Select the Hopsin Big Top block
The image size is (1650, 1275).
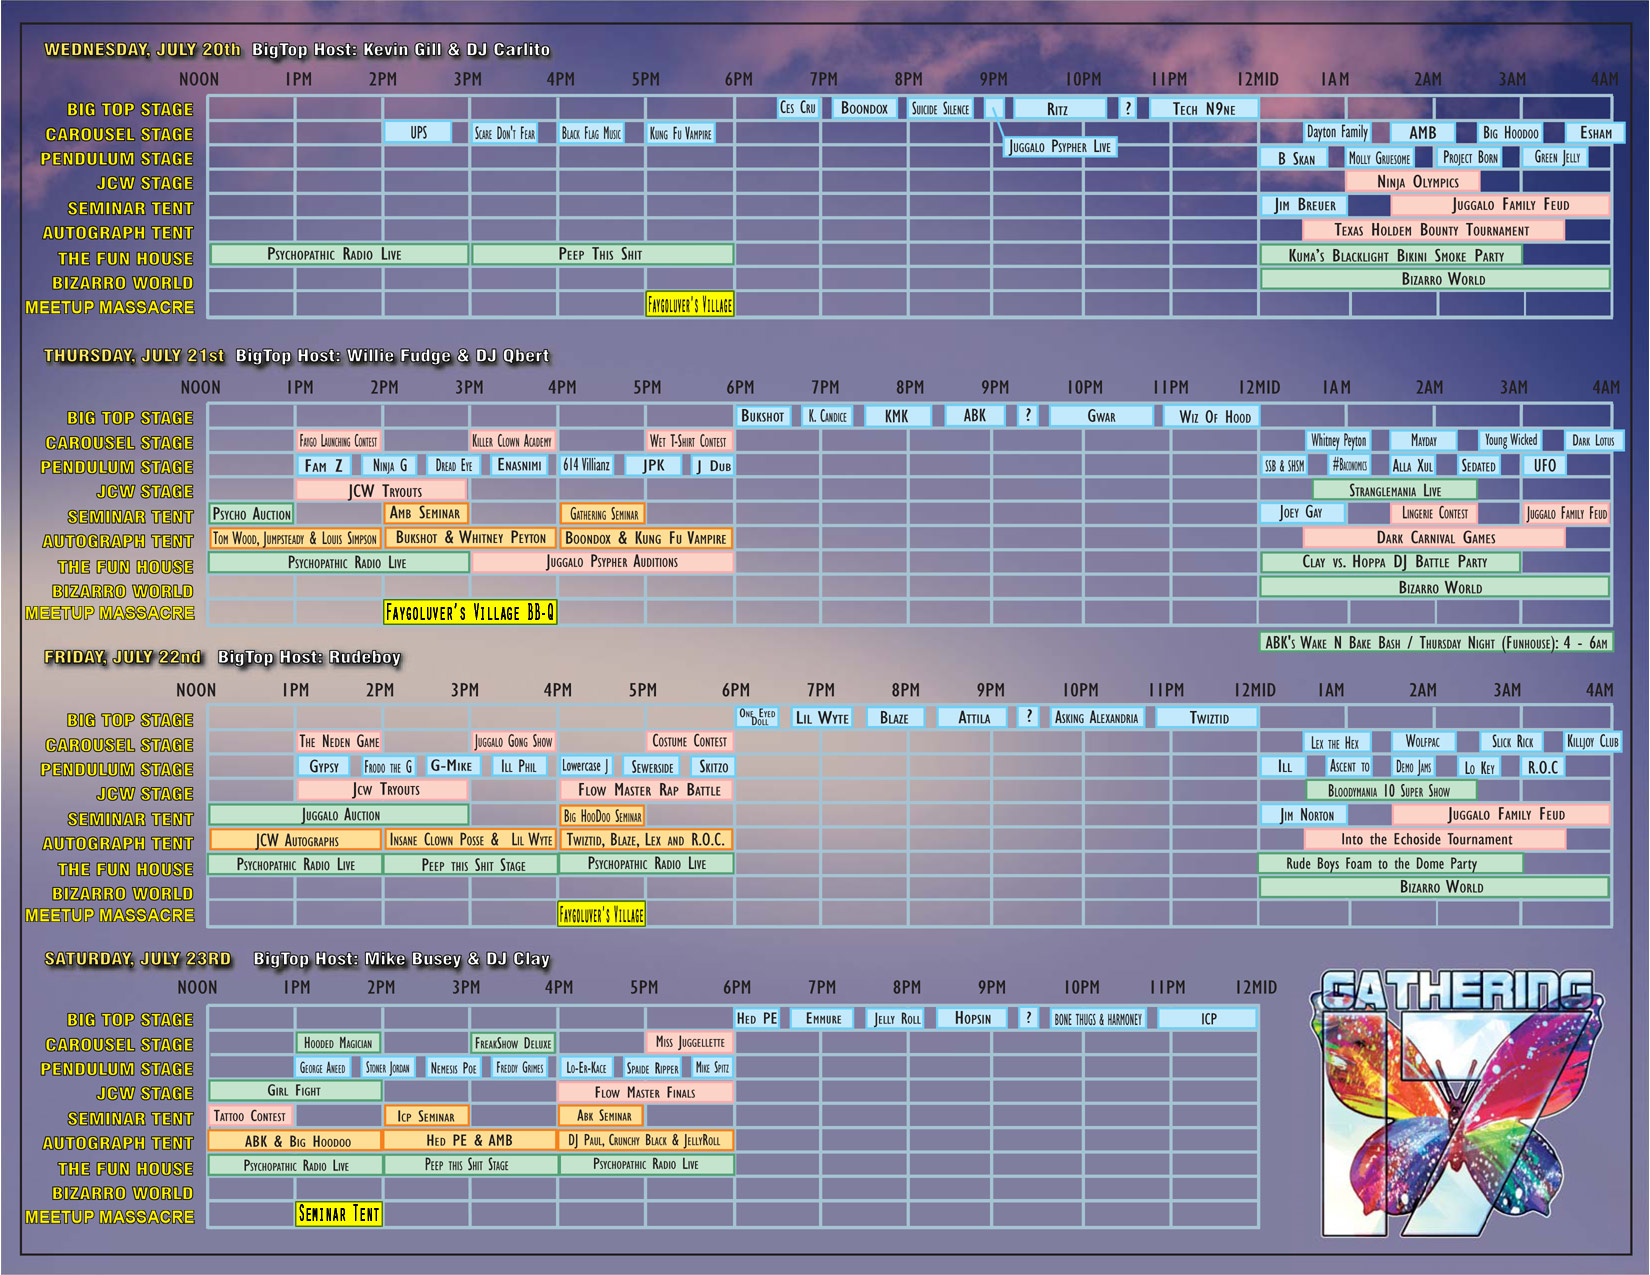(973, 1018)
